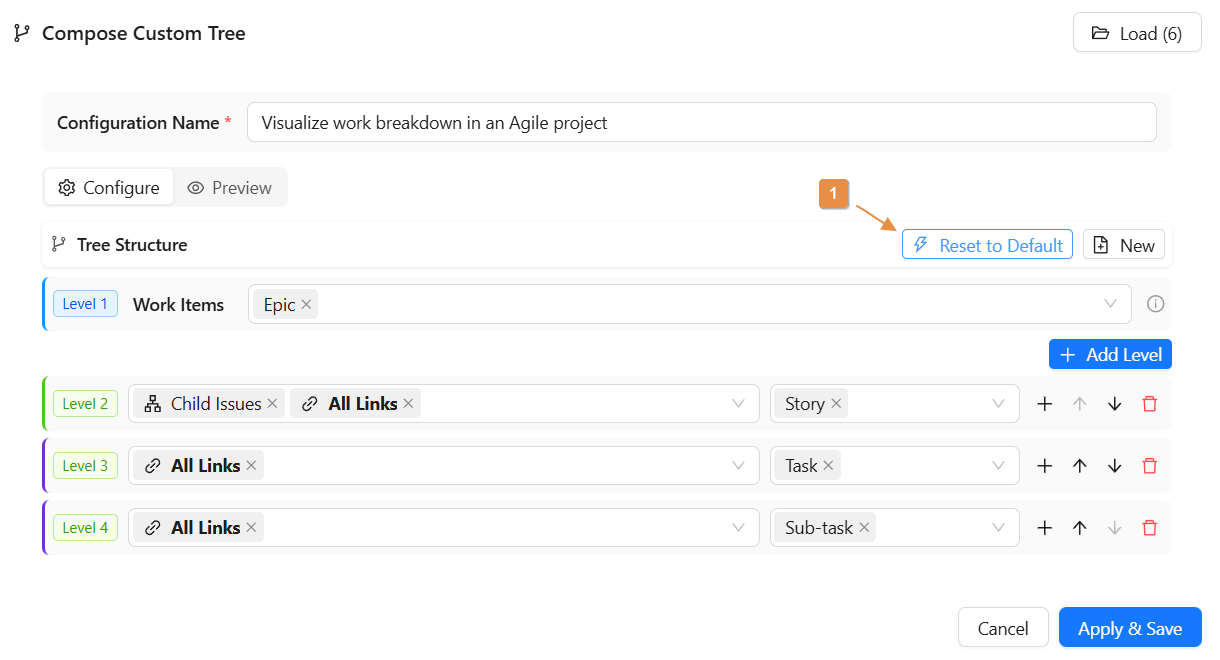1220x660 pixels.
Task: Expand the Level 1 Work Items dropdown
Action: coord(1110,304)
